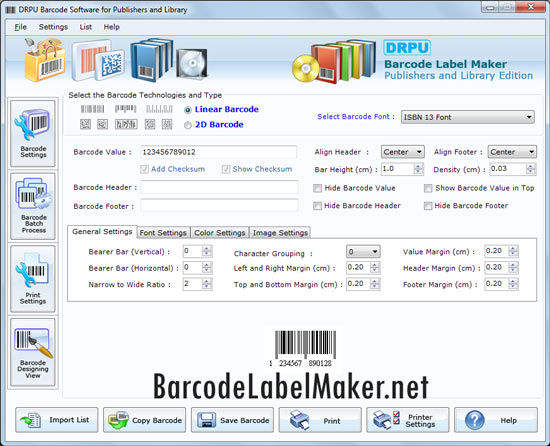Click the third linear barcode sample icon
550x446 pixels.
coord(159,109)
